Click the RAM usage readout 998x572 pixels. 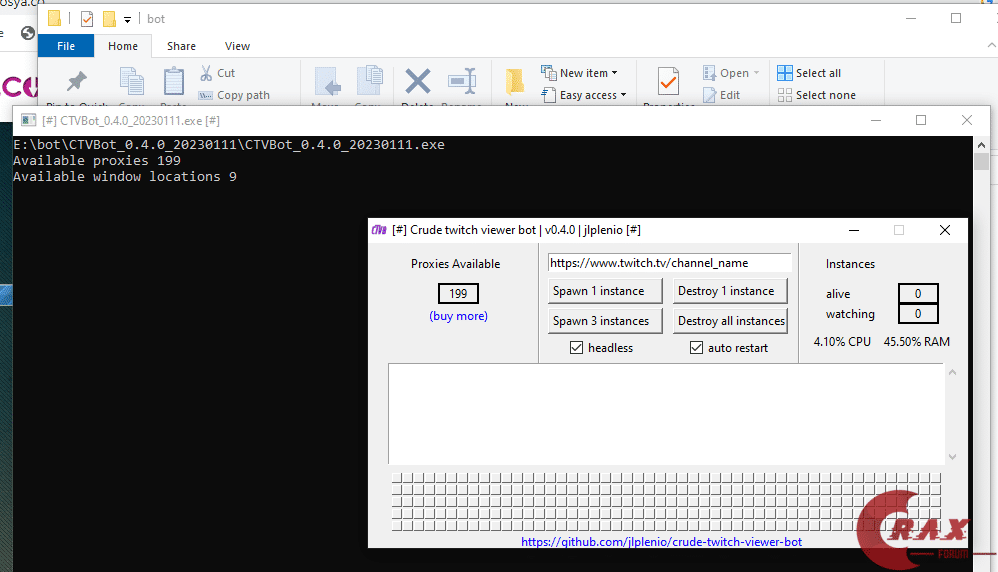[x=917, y=342]
